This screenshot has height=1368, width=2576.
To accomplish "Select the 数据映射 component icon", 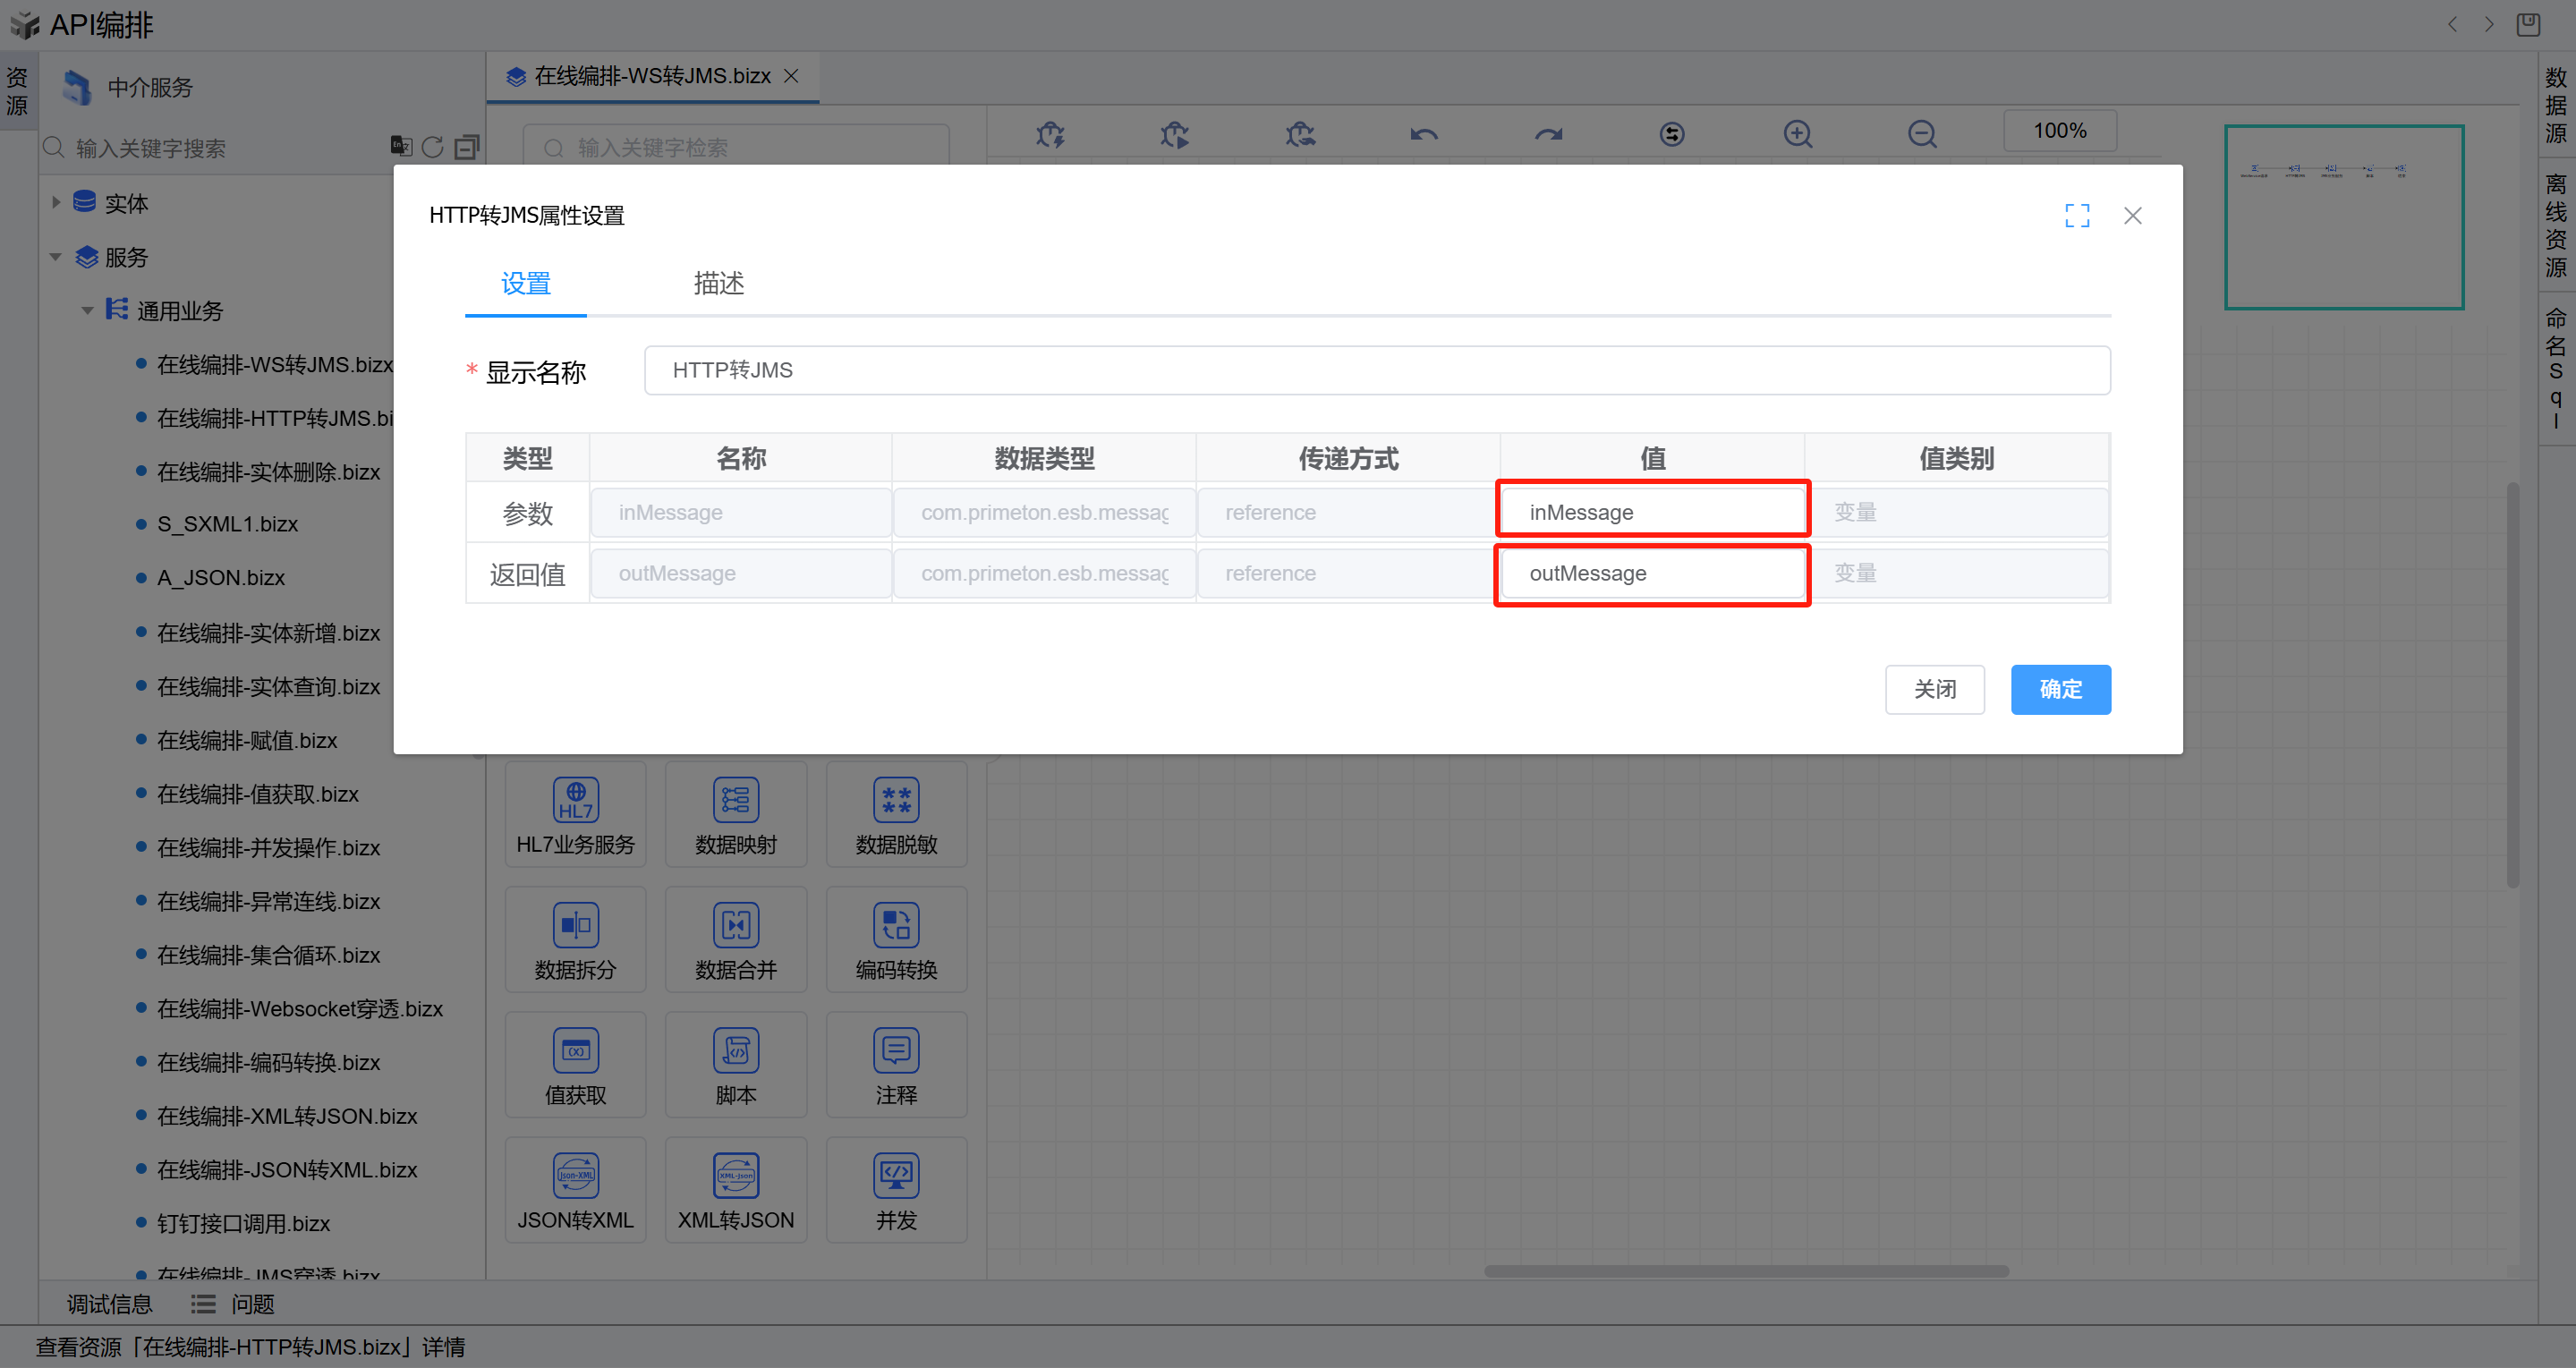I will click(736, 800).
